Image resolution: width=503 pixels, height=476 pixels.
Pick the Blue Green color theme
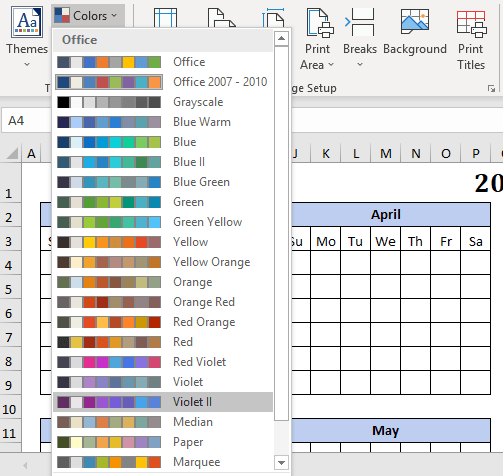point(163,182)
